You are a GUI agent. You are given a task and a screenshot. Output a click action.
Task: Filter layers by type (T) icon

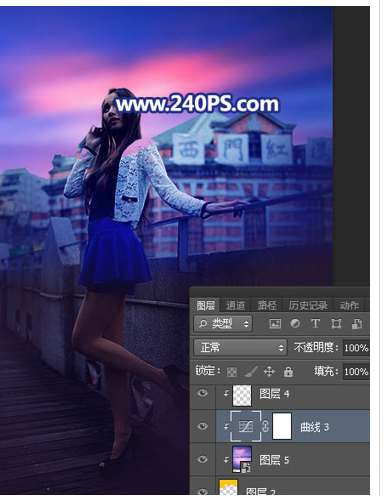coord(315,323)
